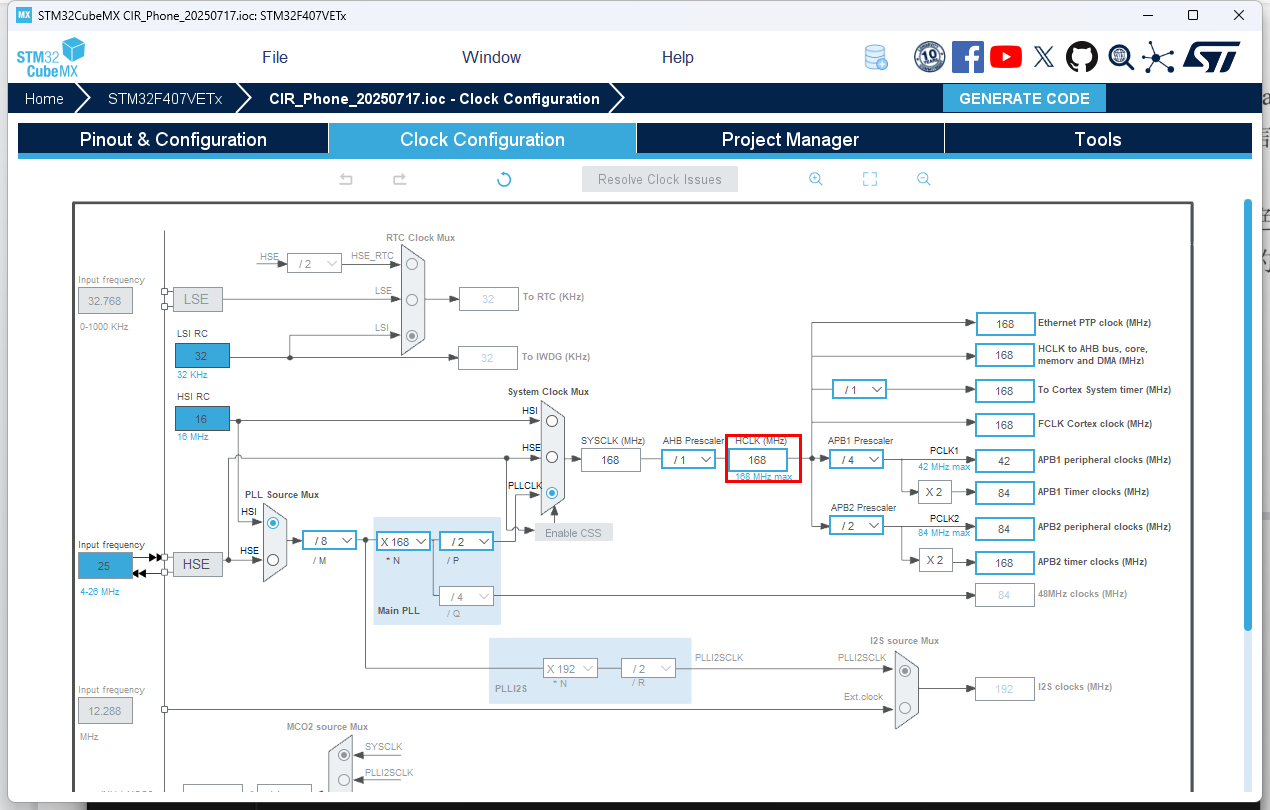Go to STM32F407VETx breadcrumb
This screenshot has height=810, width=1270.
tap(165, 98)
